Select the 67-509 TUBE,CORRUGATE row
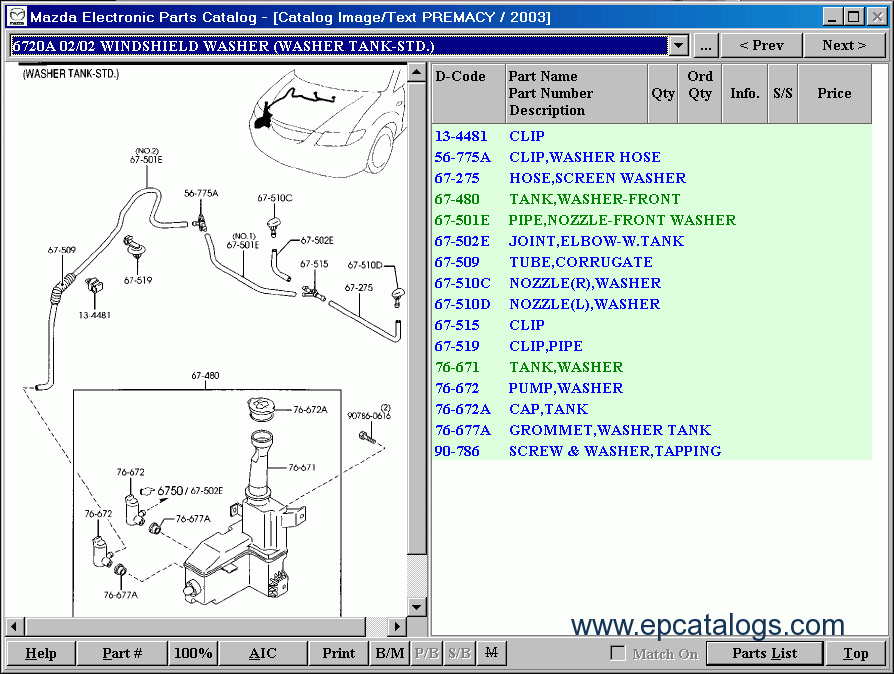The image size is (894, 674). (x=652, y=262)
